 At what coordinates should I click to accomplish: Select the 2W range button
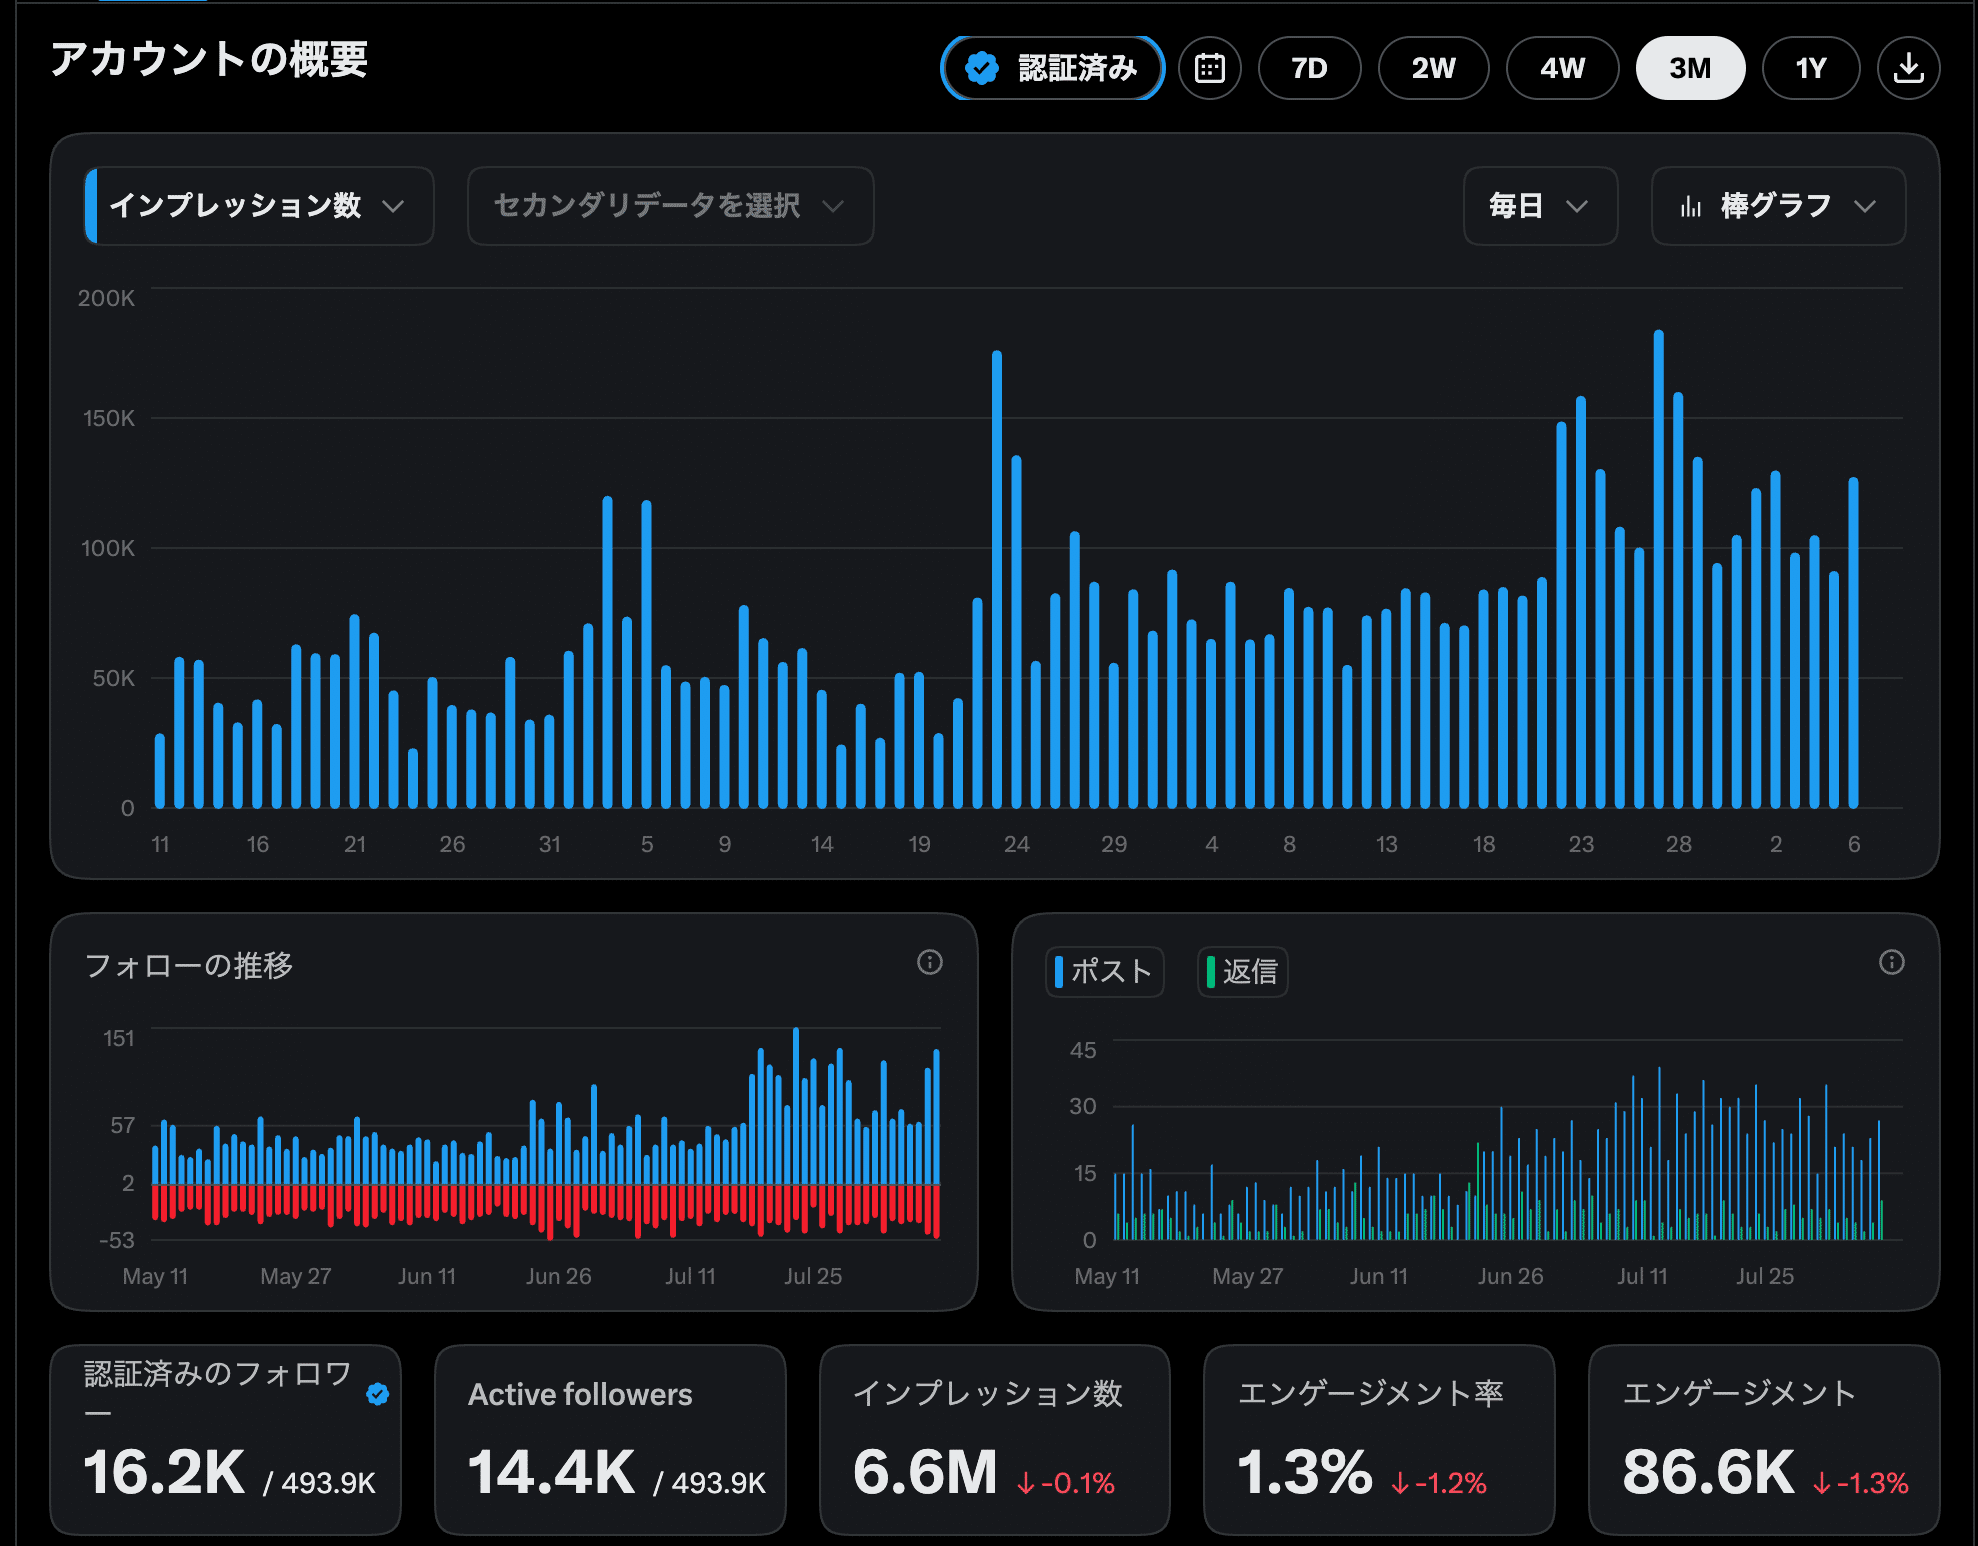1433,68
